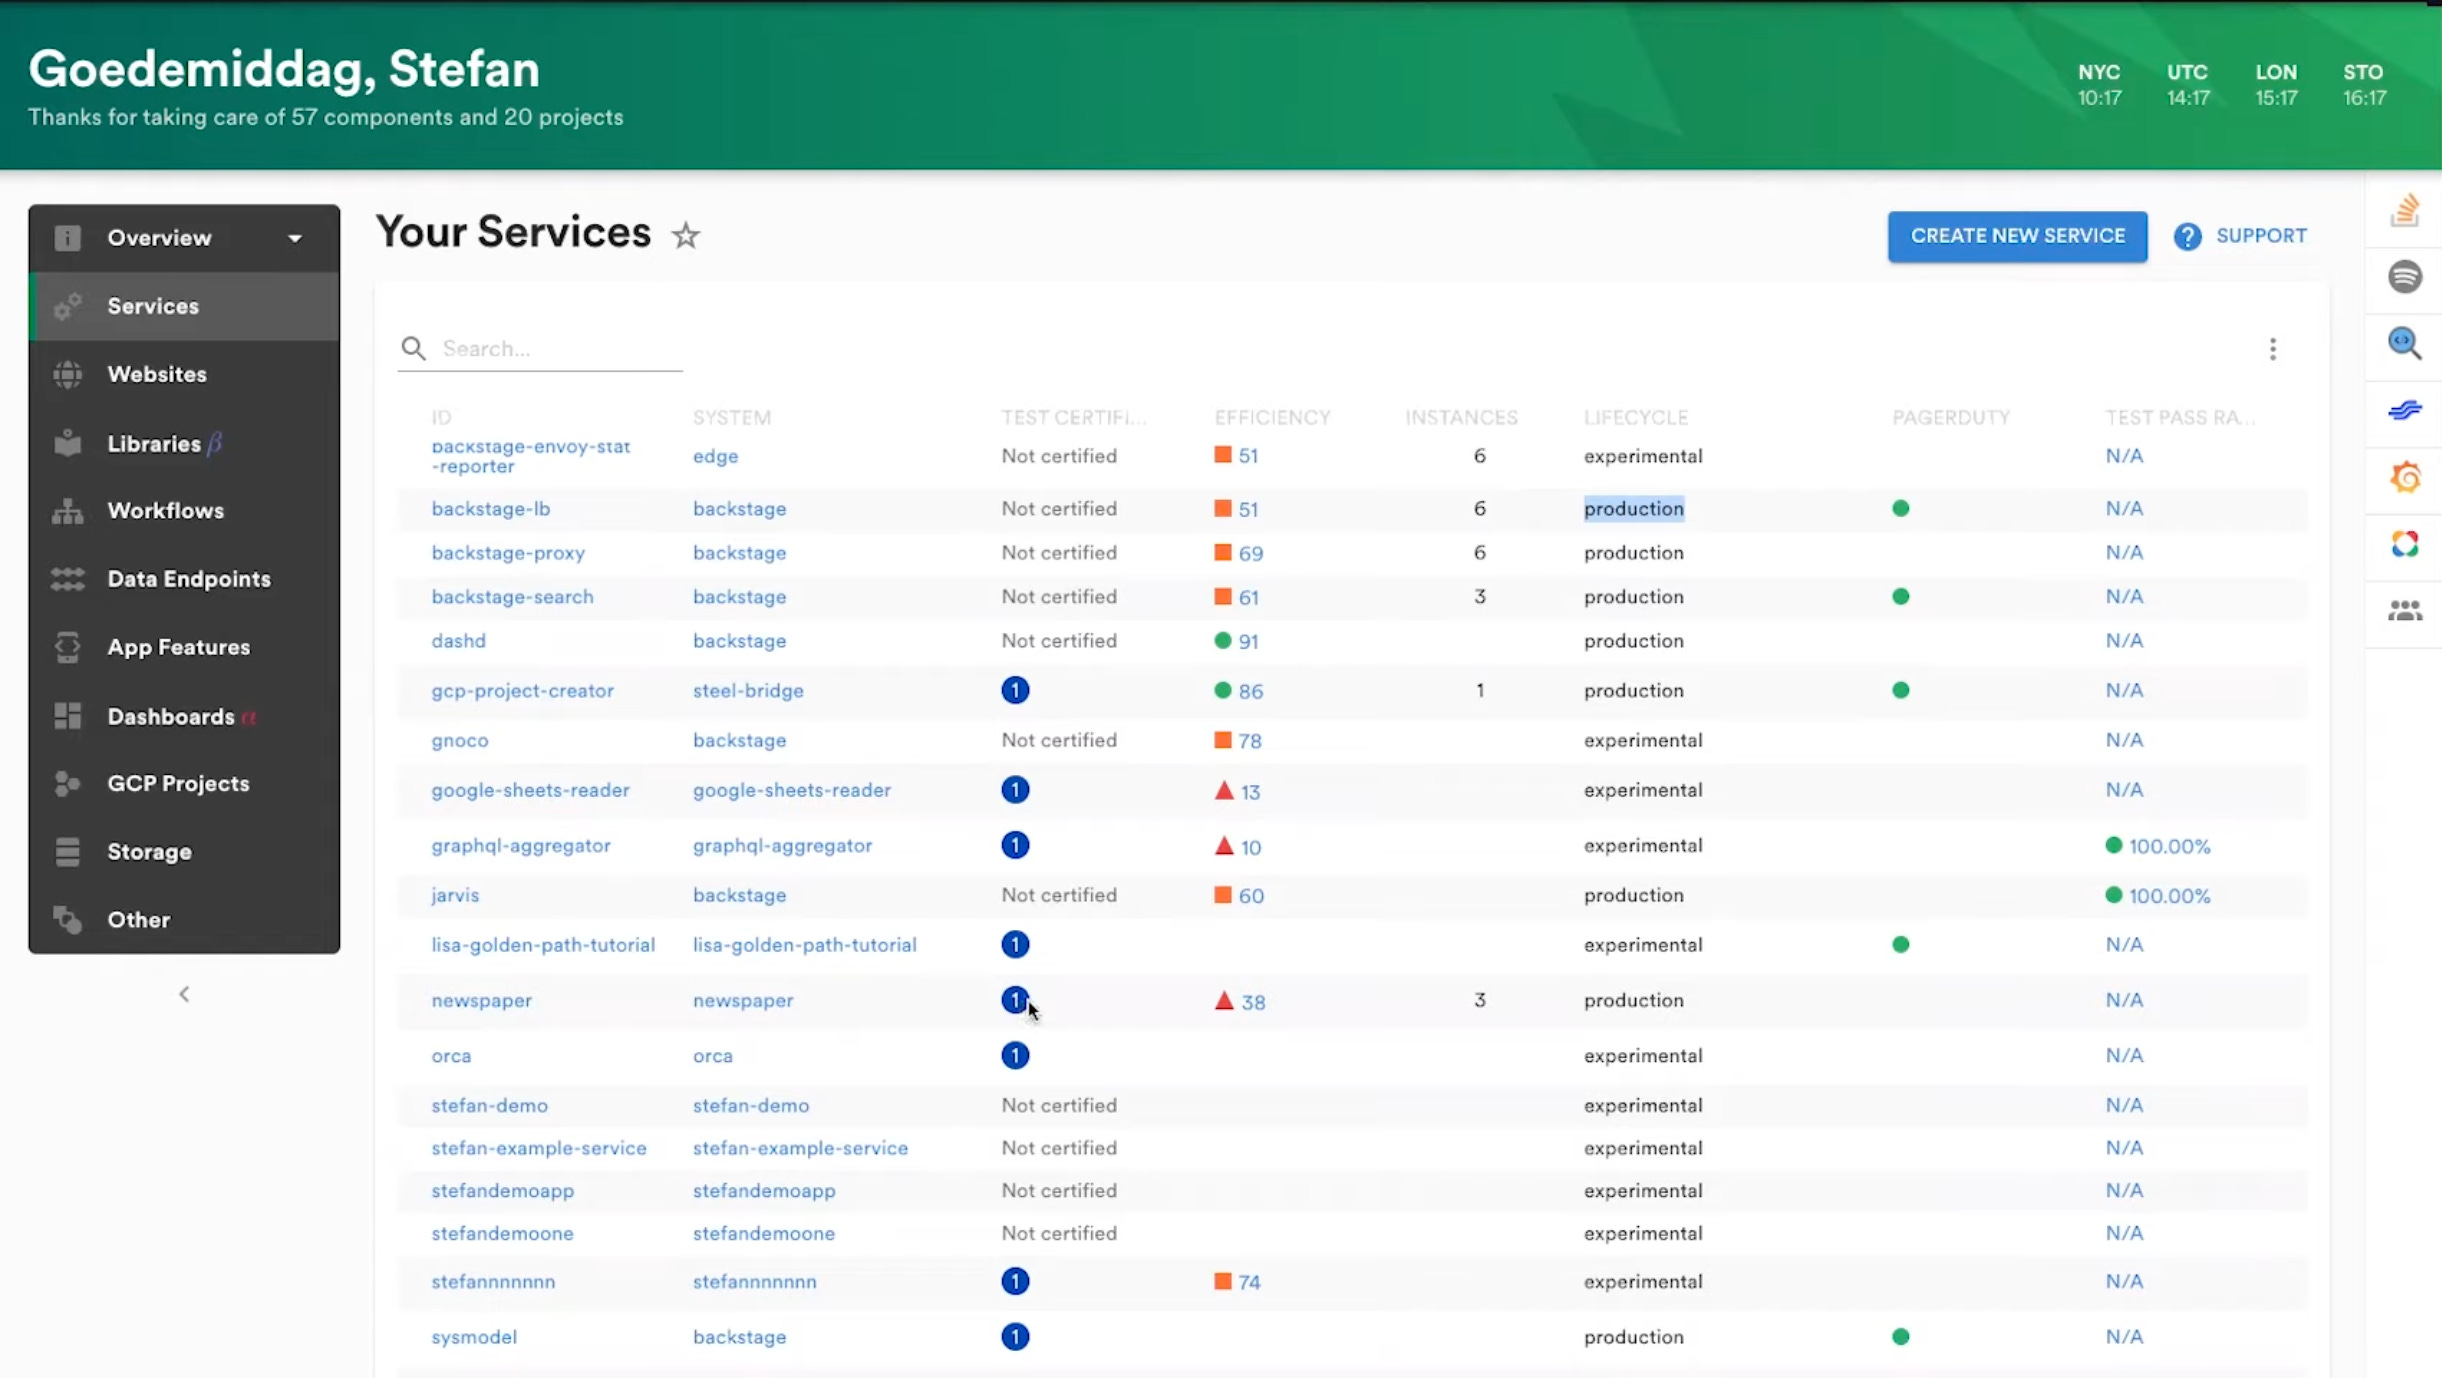Select Workflows in the navigation menu
Image resolution: width=2442 pixels, height=1378 pixels.
click(166, 510)
